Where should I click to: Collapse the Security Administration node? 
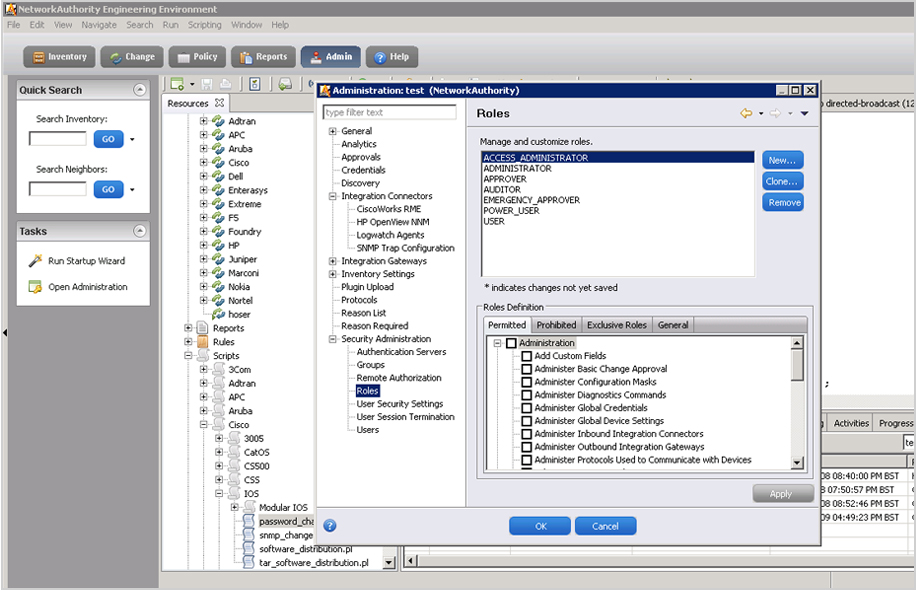[x=332, y=339]
